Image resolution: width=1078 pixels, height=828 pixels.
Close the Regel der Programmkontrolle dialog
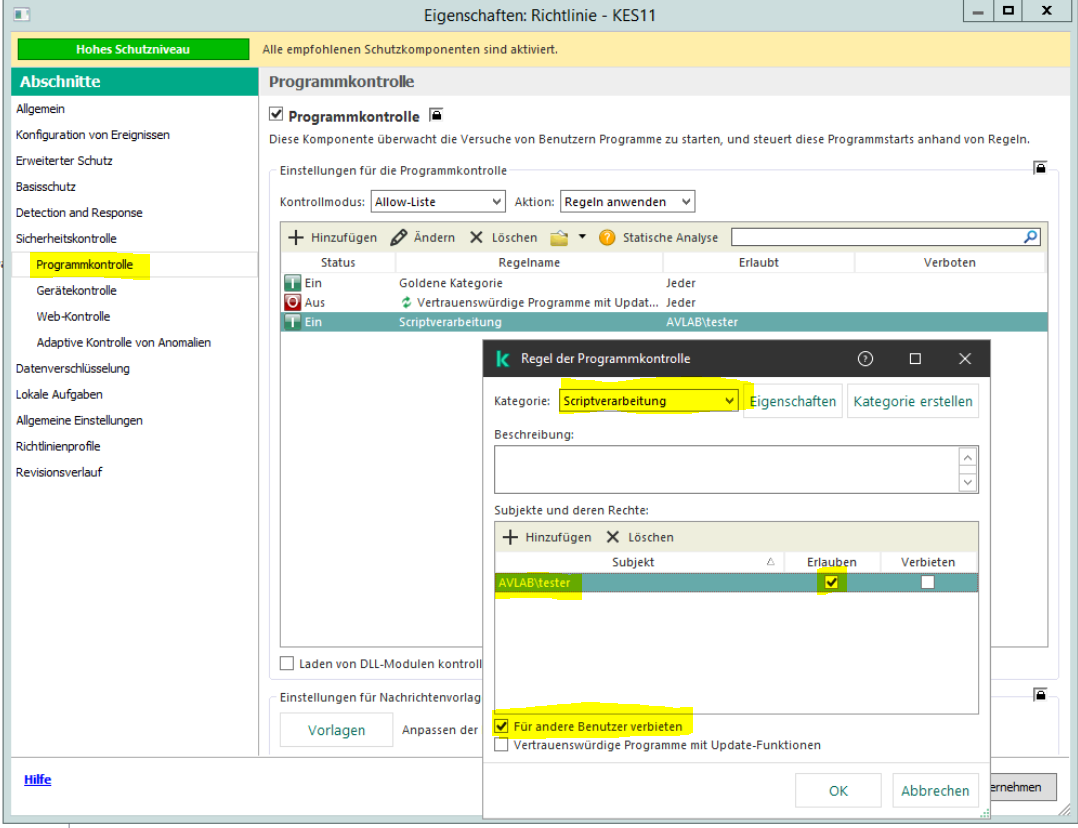pyautogui.click(x=965, y=358)
